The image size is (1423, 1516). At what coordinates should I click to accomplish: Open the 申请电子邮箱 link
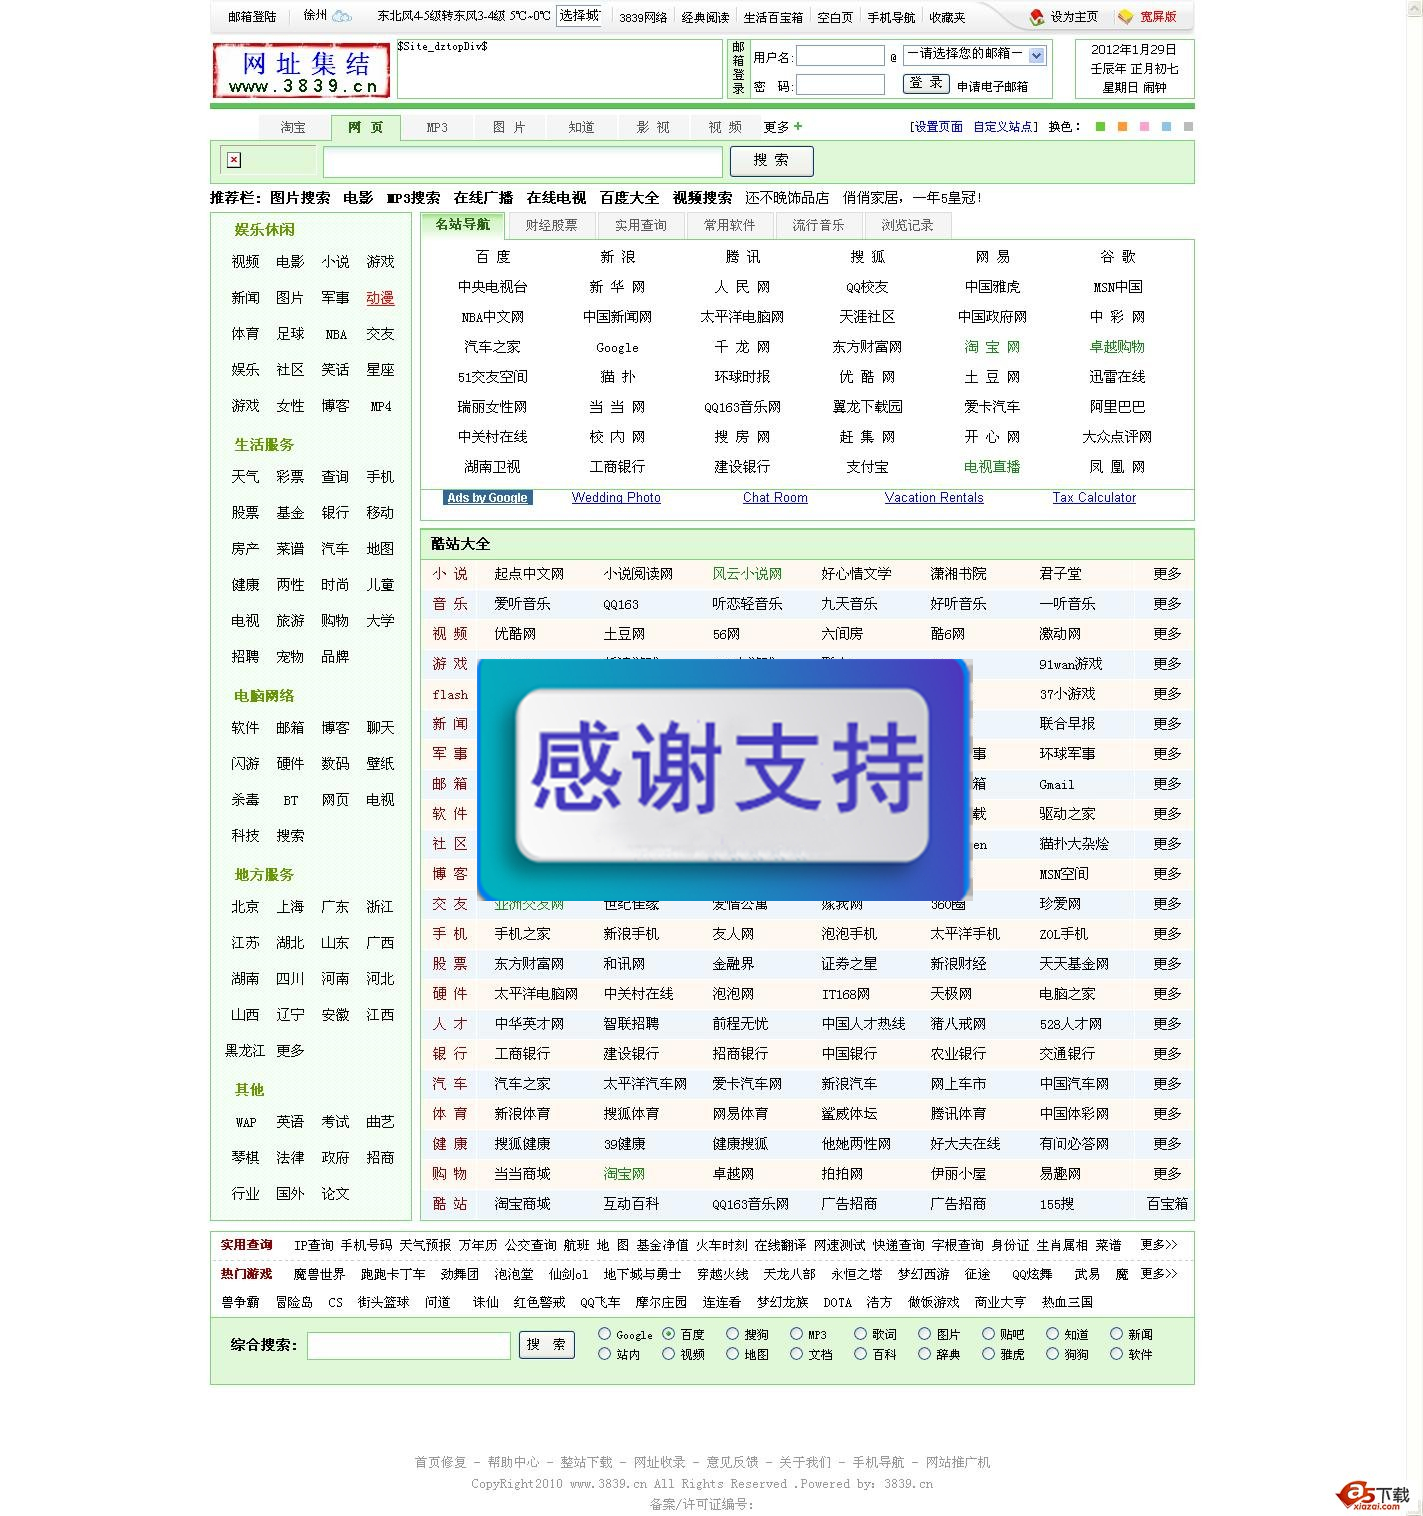coord(993,87)
